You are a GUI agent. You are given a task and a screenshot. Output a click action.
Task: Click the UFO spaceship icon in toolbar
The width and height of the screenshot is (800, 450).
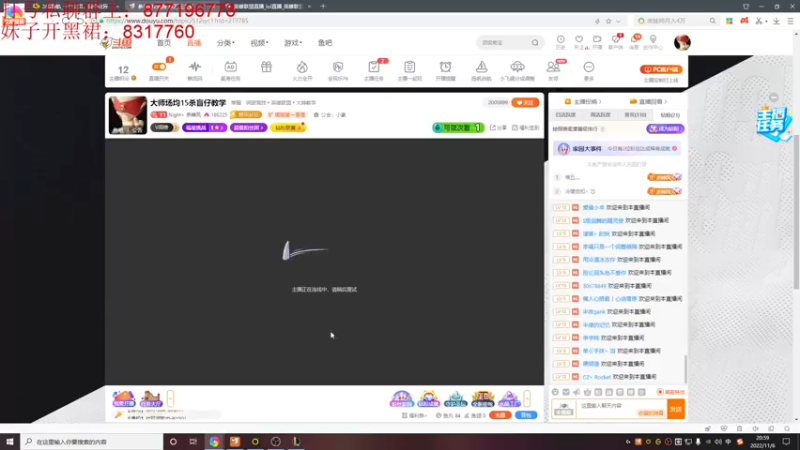tap(517, 67)
